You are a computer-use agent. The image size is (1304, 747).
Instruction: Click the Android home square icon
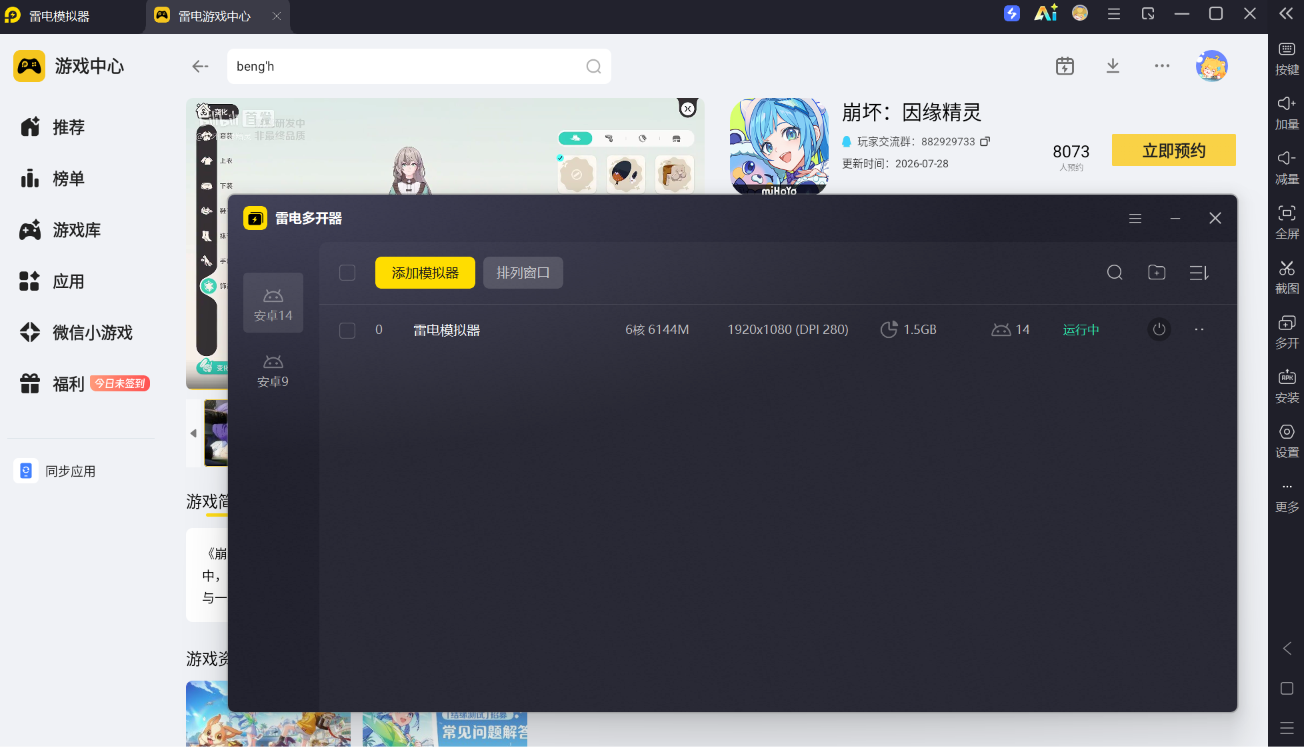(1287, 688)
